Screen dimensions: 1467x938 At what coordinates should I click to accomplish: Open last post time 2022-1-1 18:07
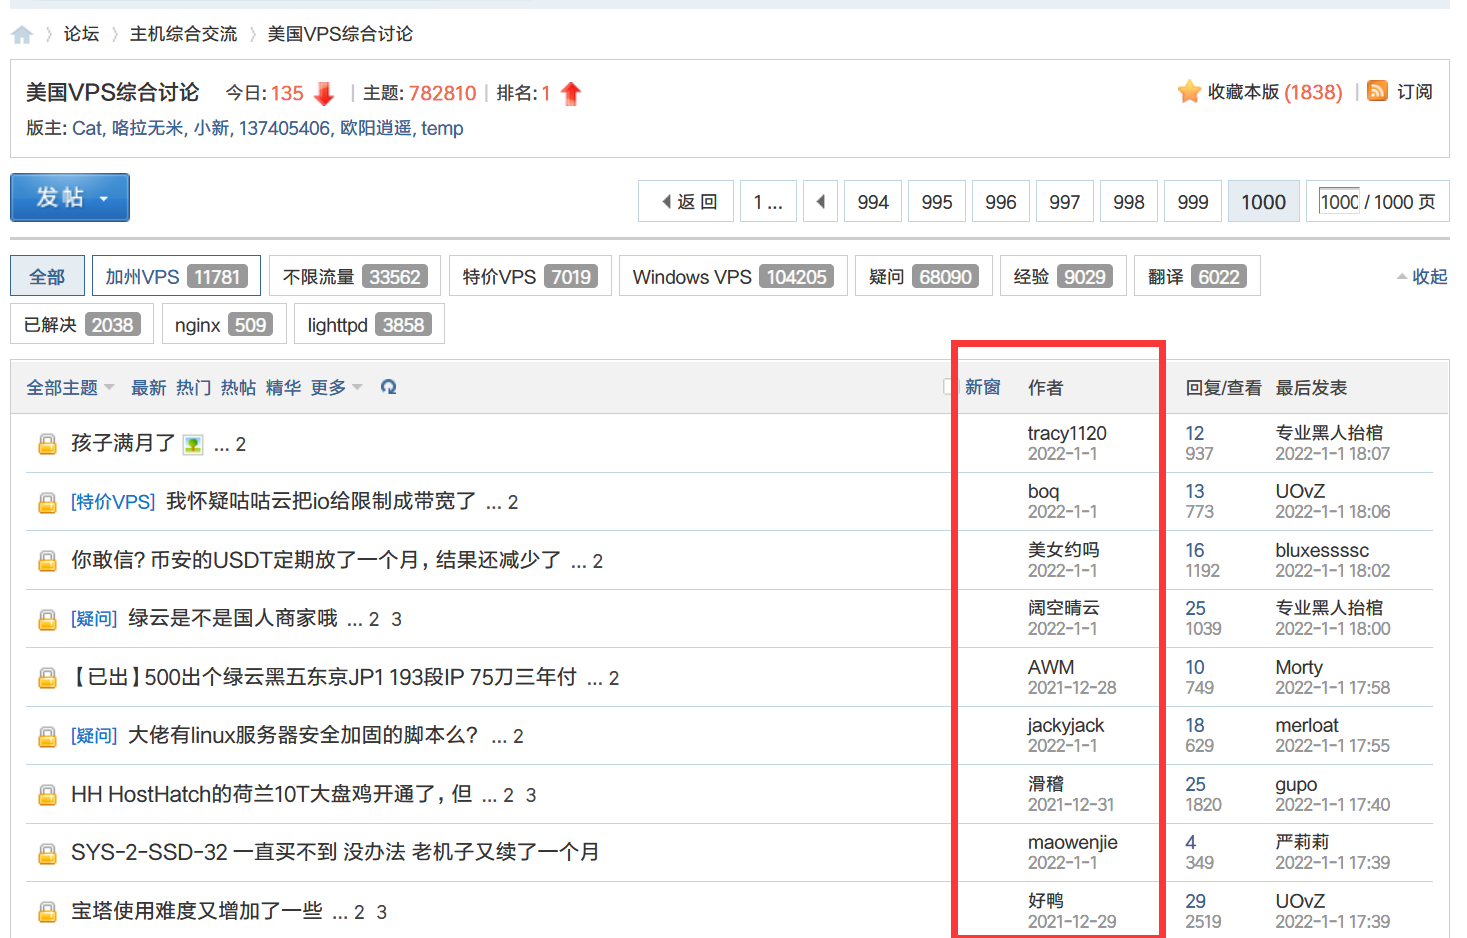tap(1332, 454)
